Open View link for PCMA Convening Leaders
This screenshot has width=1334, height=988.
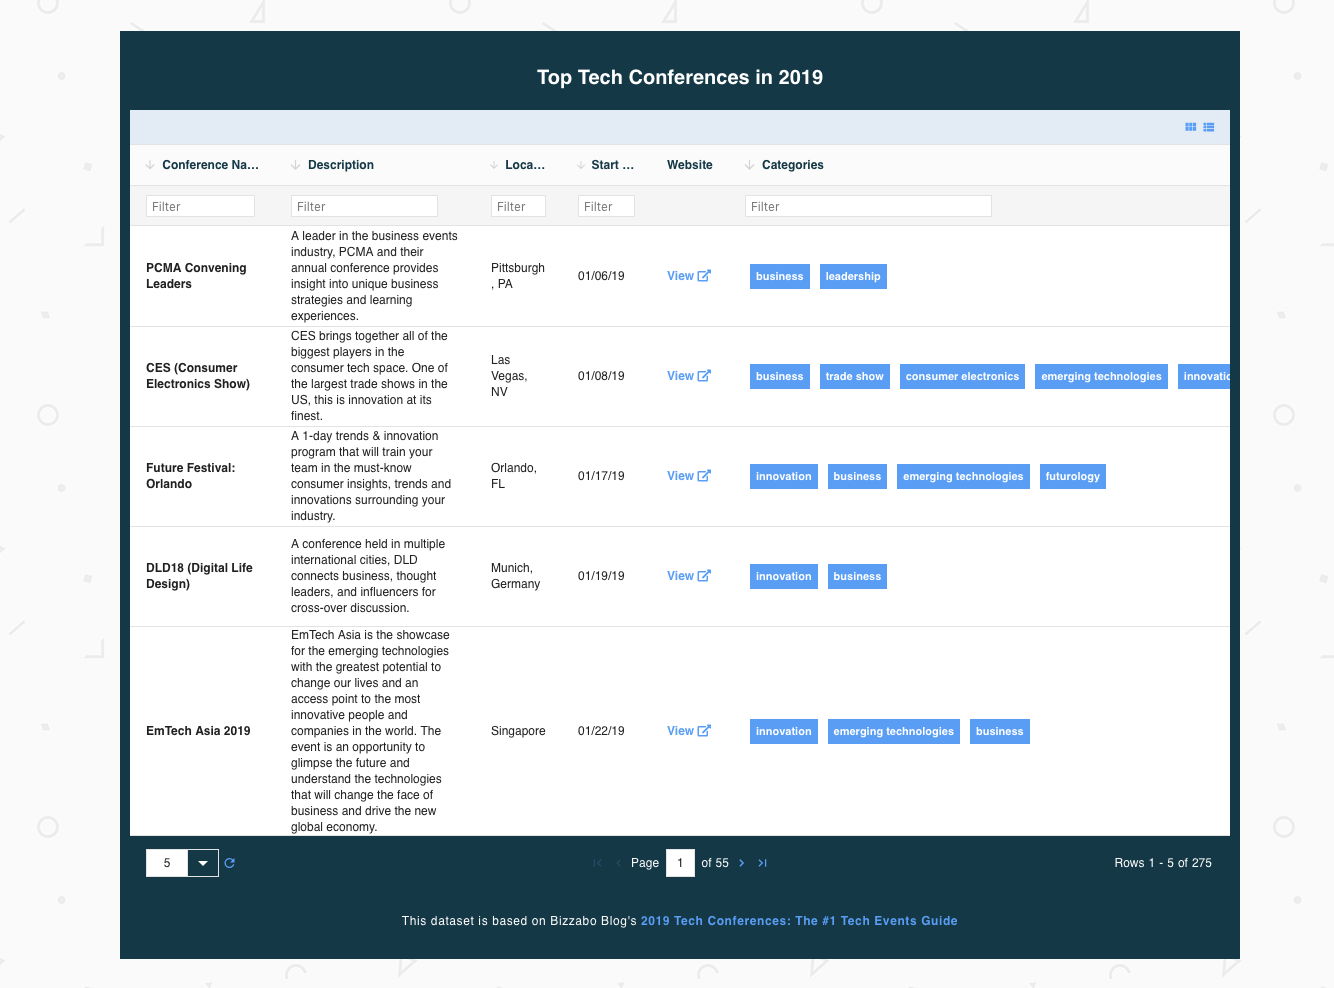click(689, 276)
